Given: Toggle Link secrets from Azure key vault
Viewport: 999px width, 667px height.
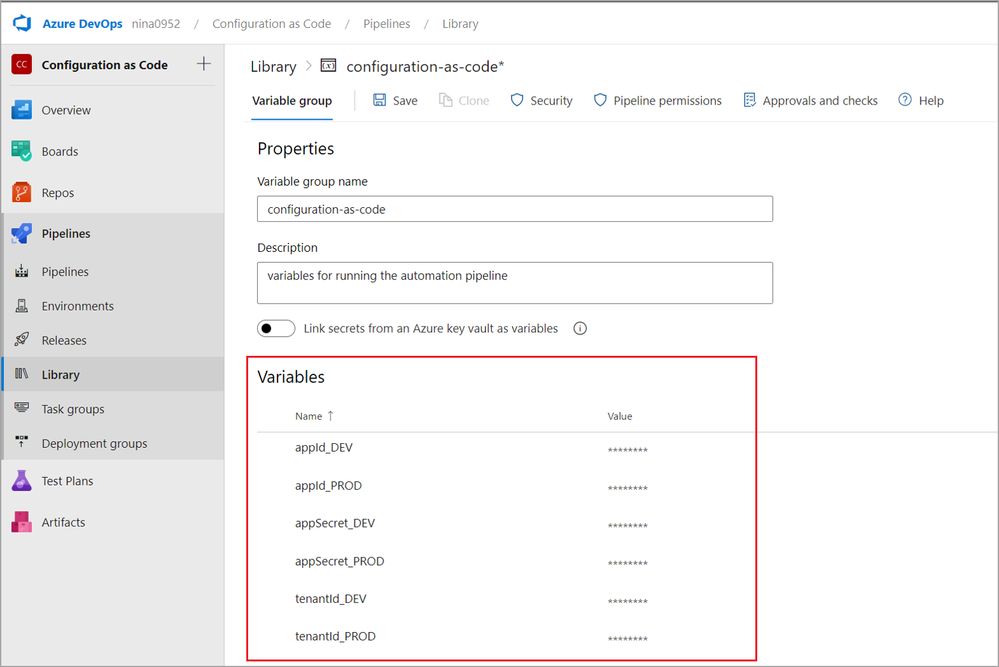Looking at the screenshot, I should pos(276,328).
